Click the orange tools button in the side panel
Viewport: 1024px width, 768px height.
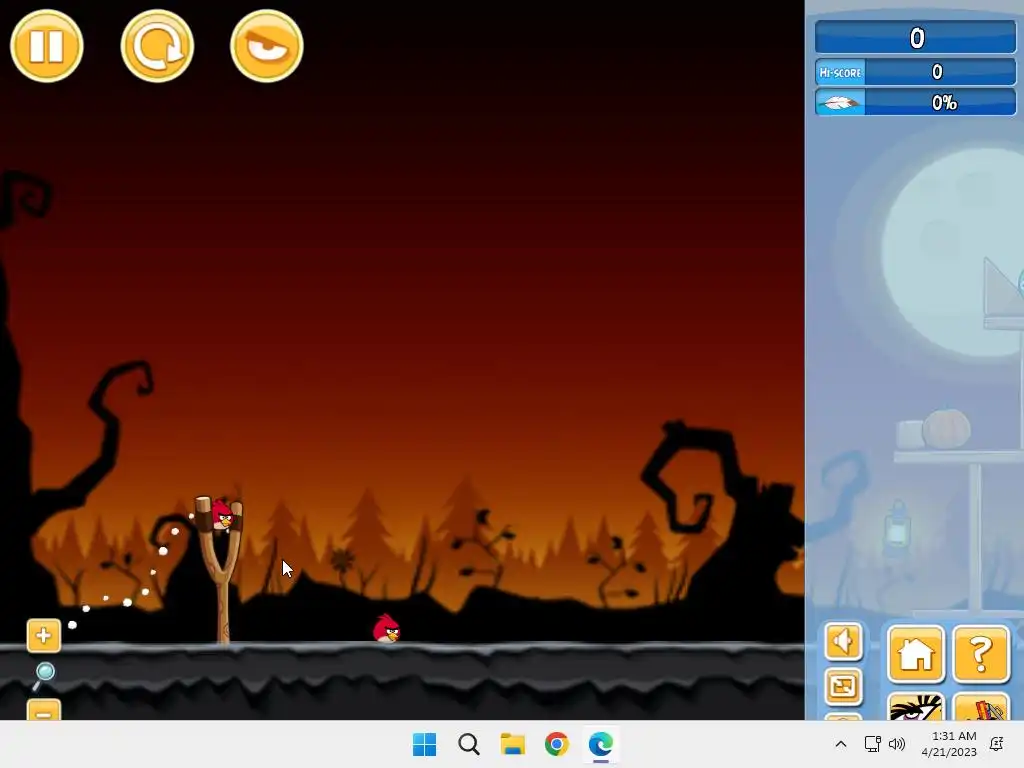click(x=981, y=707)
